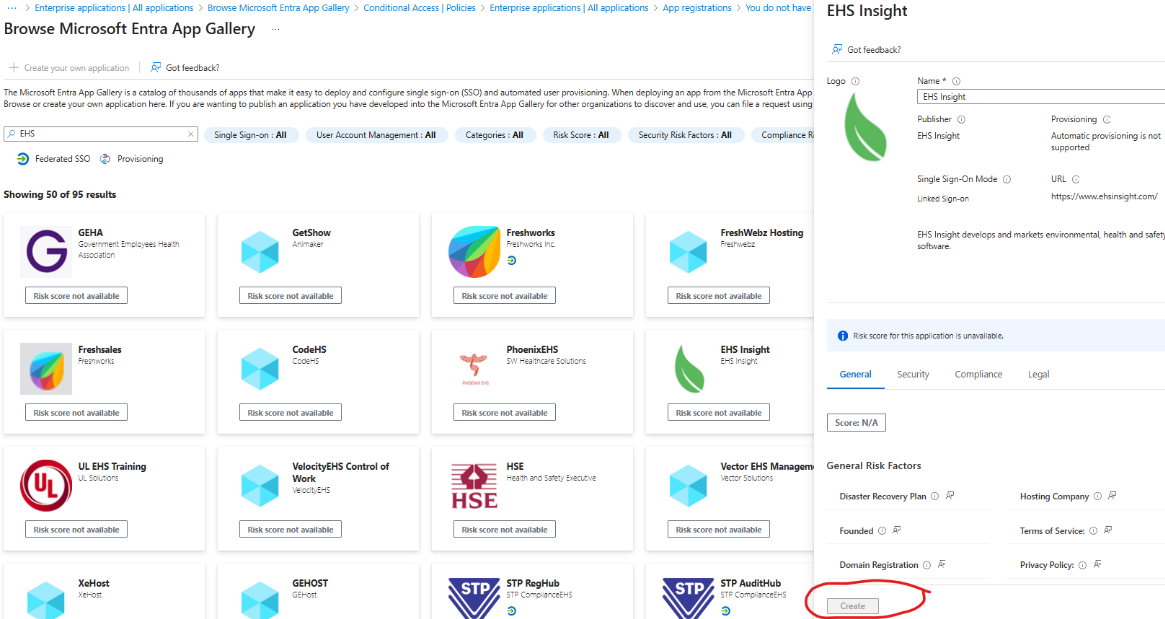Click the Logo info icon in side panel
Viewport: 1165px width, 619px height.
pos(855,81)
